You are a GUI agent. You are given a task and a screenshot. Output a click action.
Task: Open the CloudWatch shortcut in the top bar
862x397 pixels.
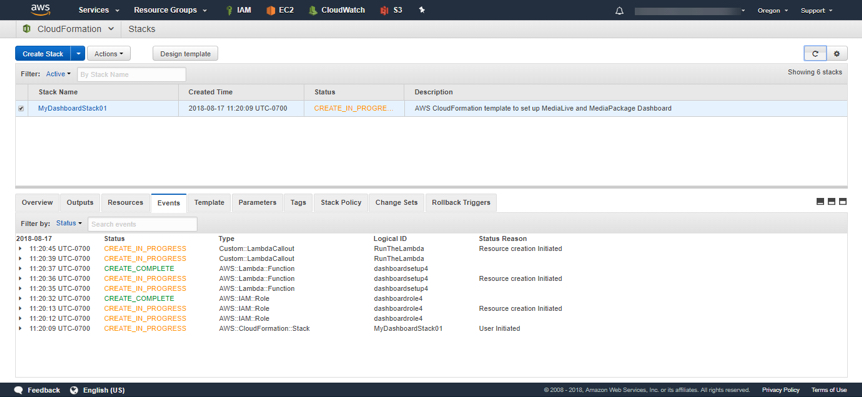click(336, 10)
